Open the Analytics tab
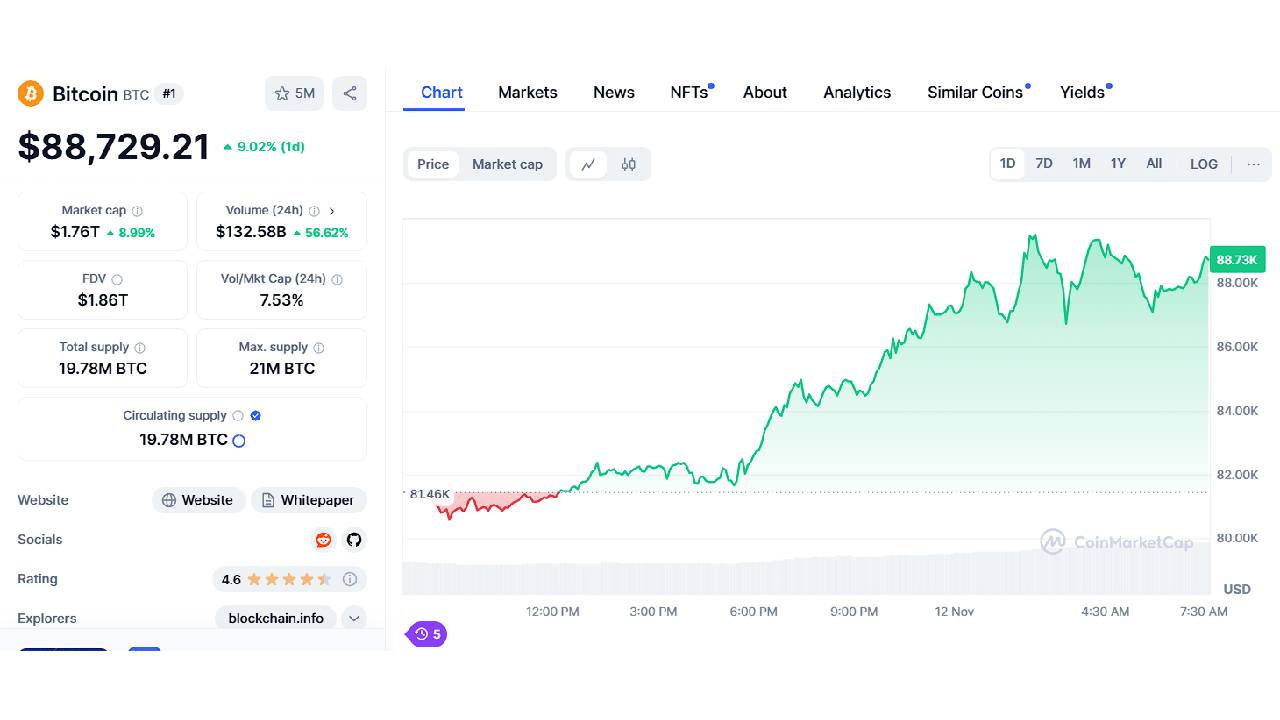Screen dimensions: 1280x720 click(x=857, y=92)
